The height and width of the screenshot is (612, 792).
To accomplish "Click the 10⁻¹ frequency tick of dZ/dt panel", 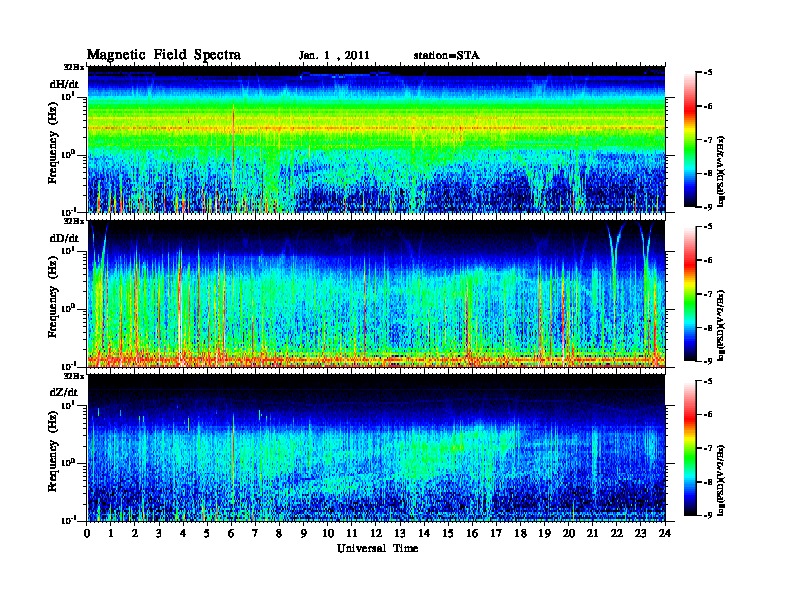I will click(x=68, y=521).
